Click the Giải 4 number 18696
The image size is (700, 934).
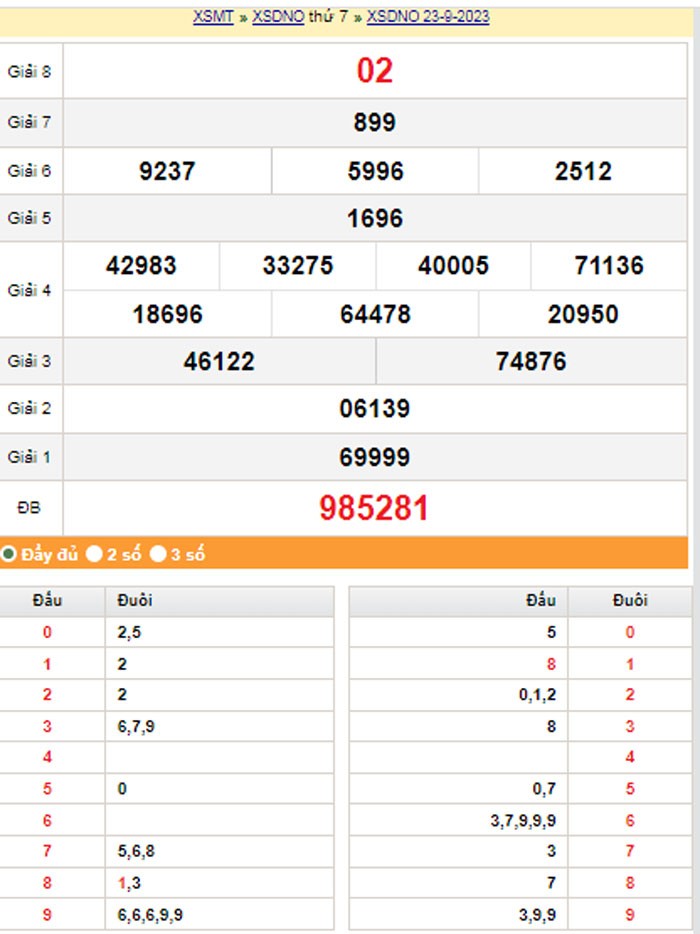167,314
